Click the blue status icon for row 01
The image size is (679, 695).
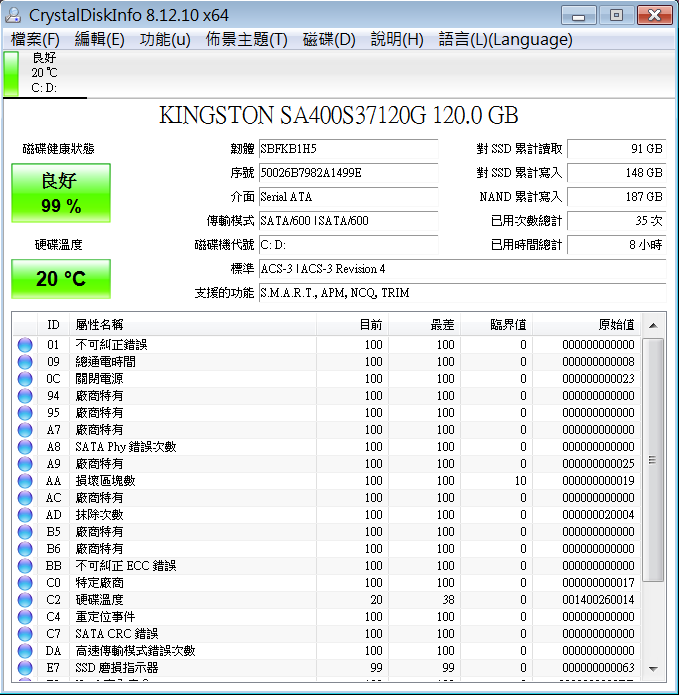click(x=25, y=345)
